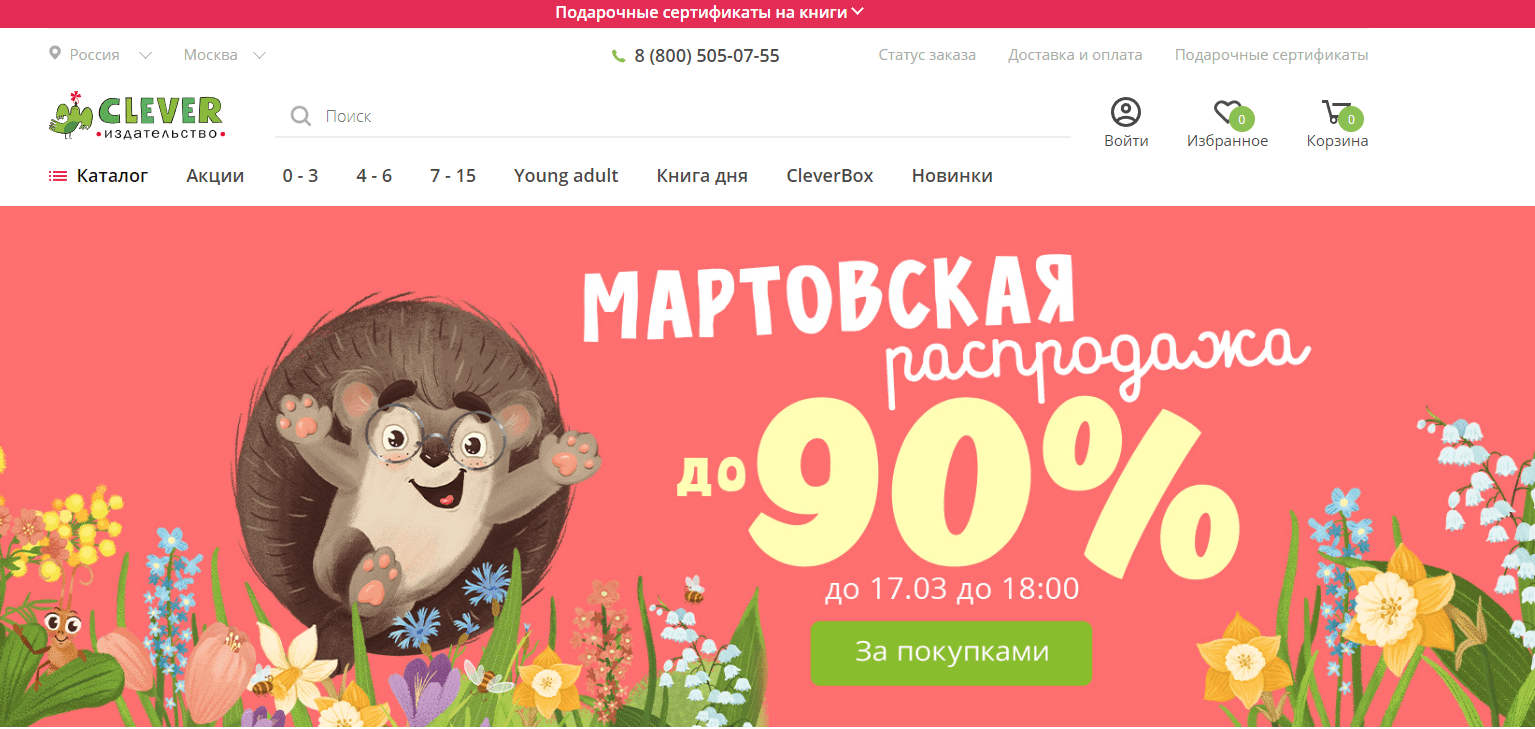Open the shopping cart icon

[1336, 112]
